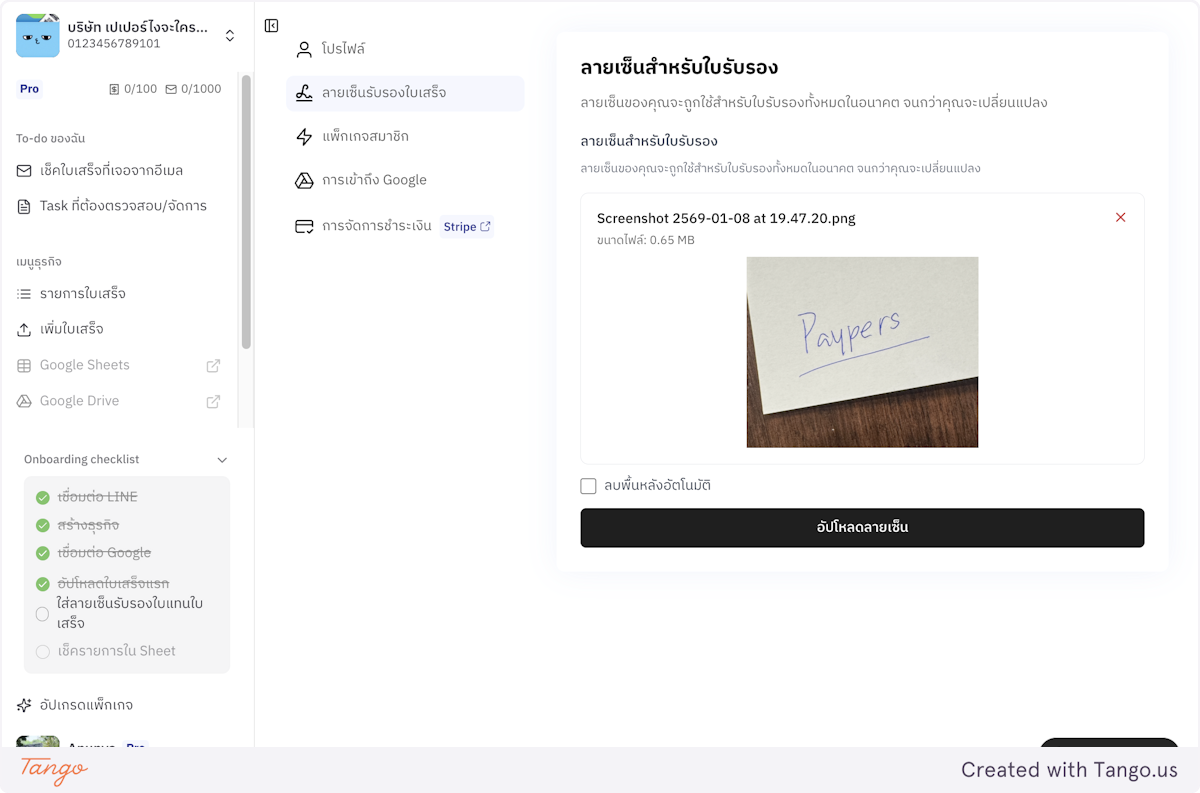Collapse the sidebar with the panel toggle icon

(271, 26)
